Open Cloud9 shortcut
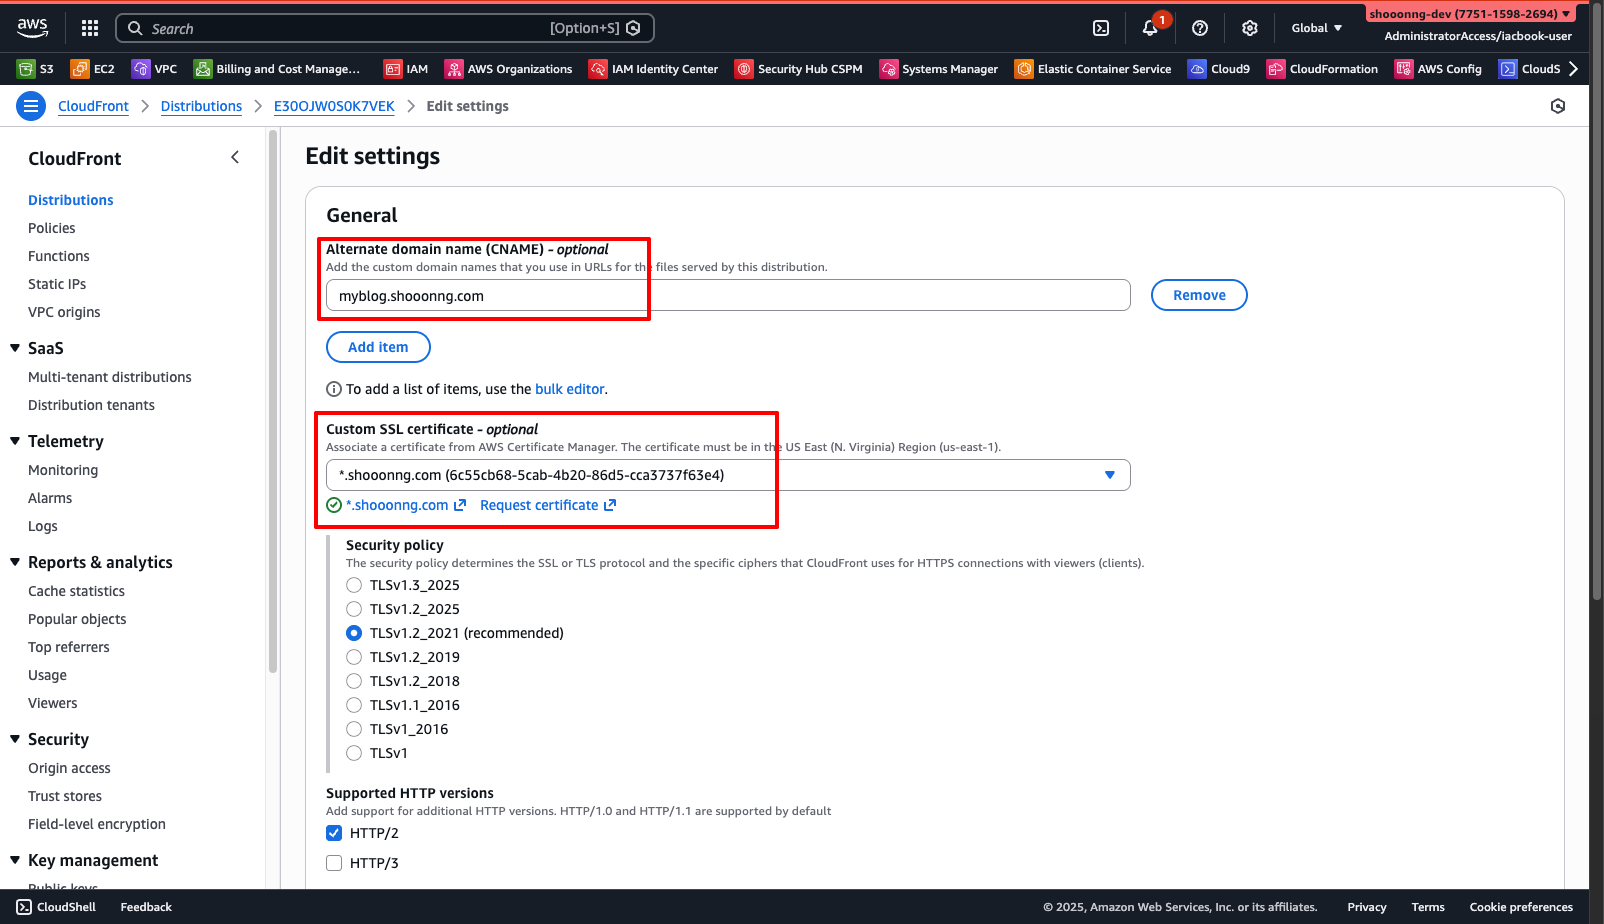The image size is (1604, 924). [1219, 69]
